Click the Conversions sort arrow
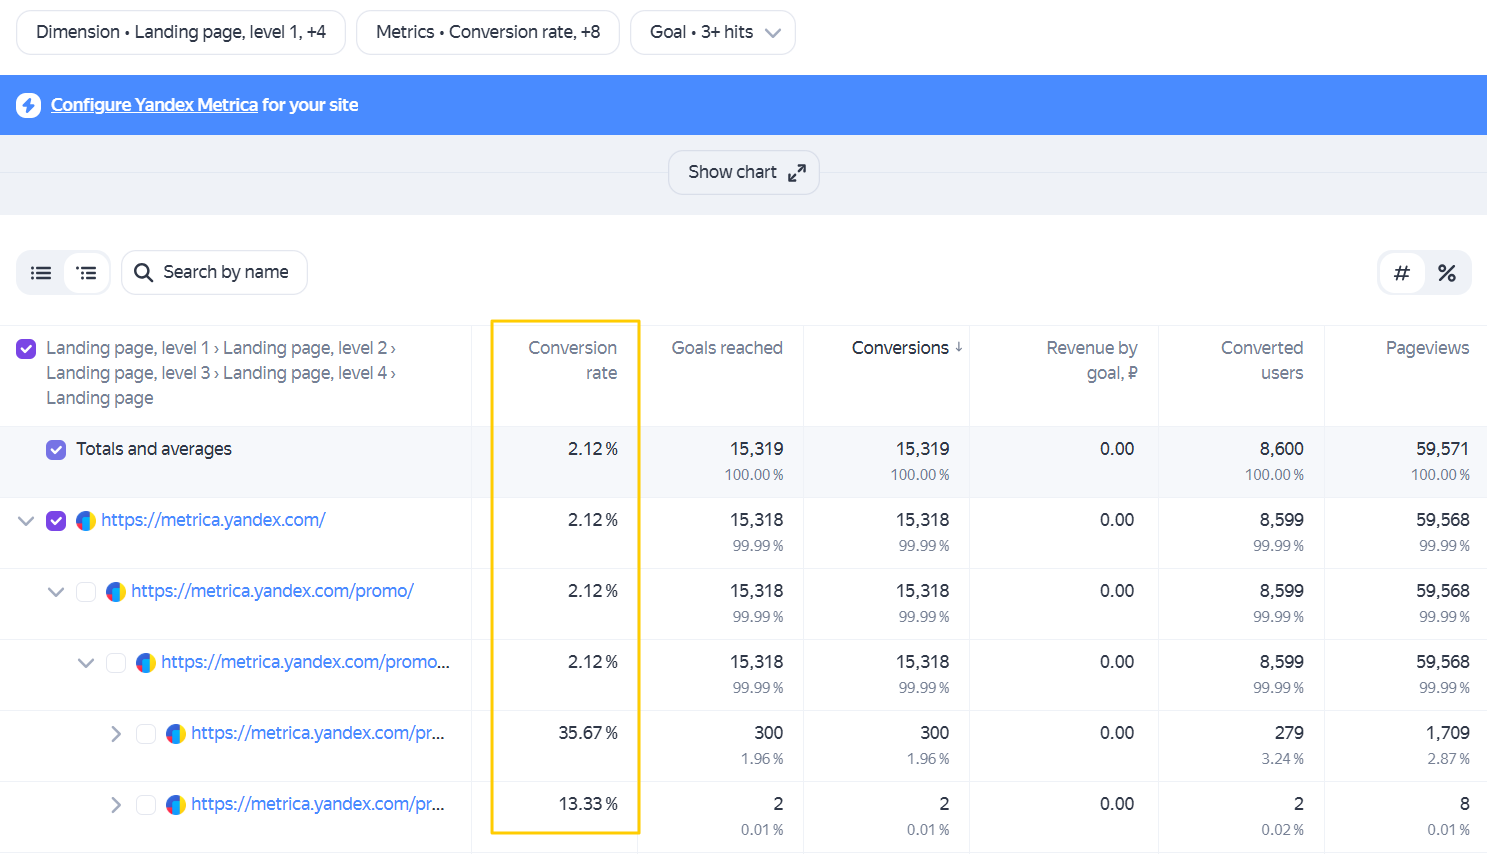Screen dimensions: 1487x854 [x=959, y=347]
